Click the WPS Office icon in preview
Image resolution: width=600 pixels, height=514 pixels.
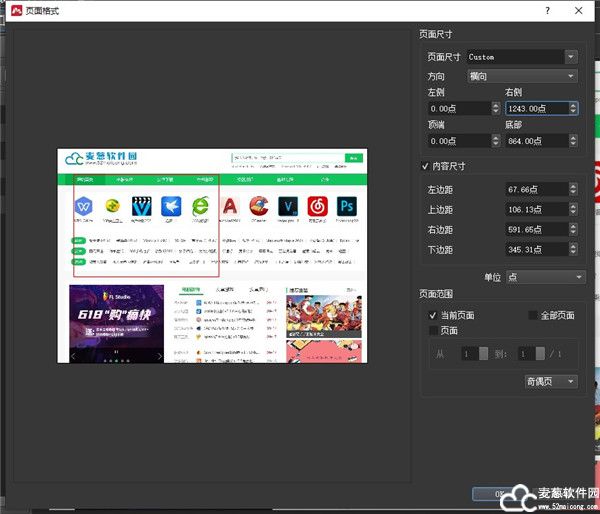[x=83, y=206]
